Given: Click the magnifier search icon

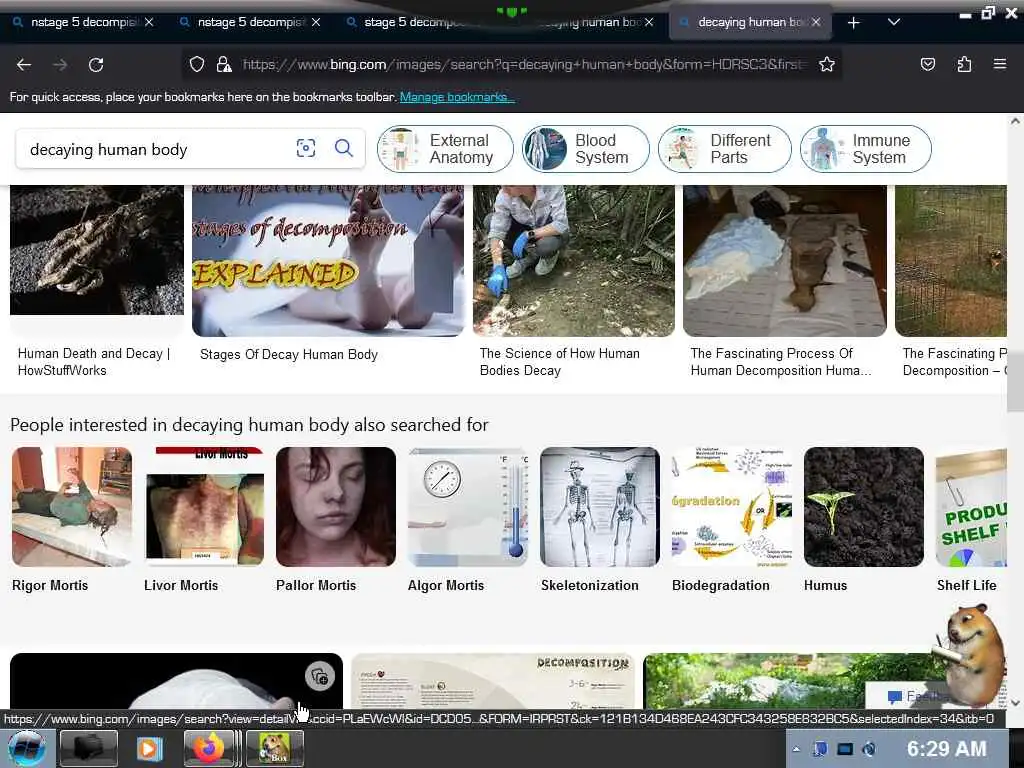Looking at the screenshot, I should coord(344,148).
